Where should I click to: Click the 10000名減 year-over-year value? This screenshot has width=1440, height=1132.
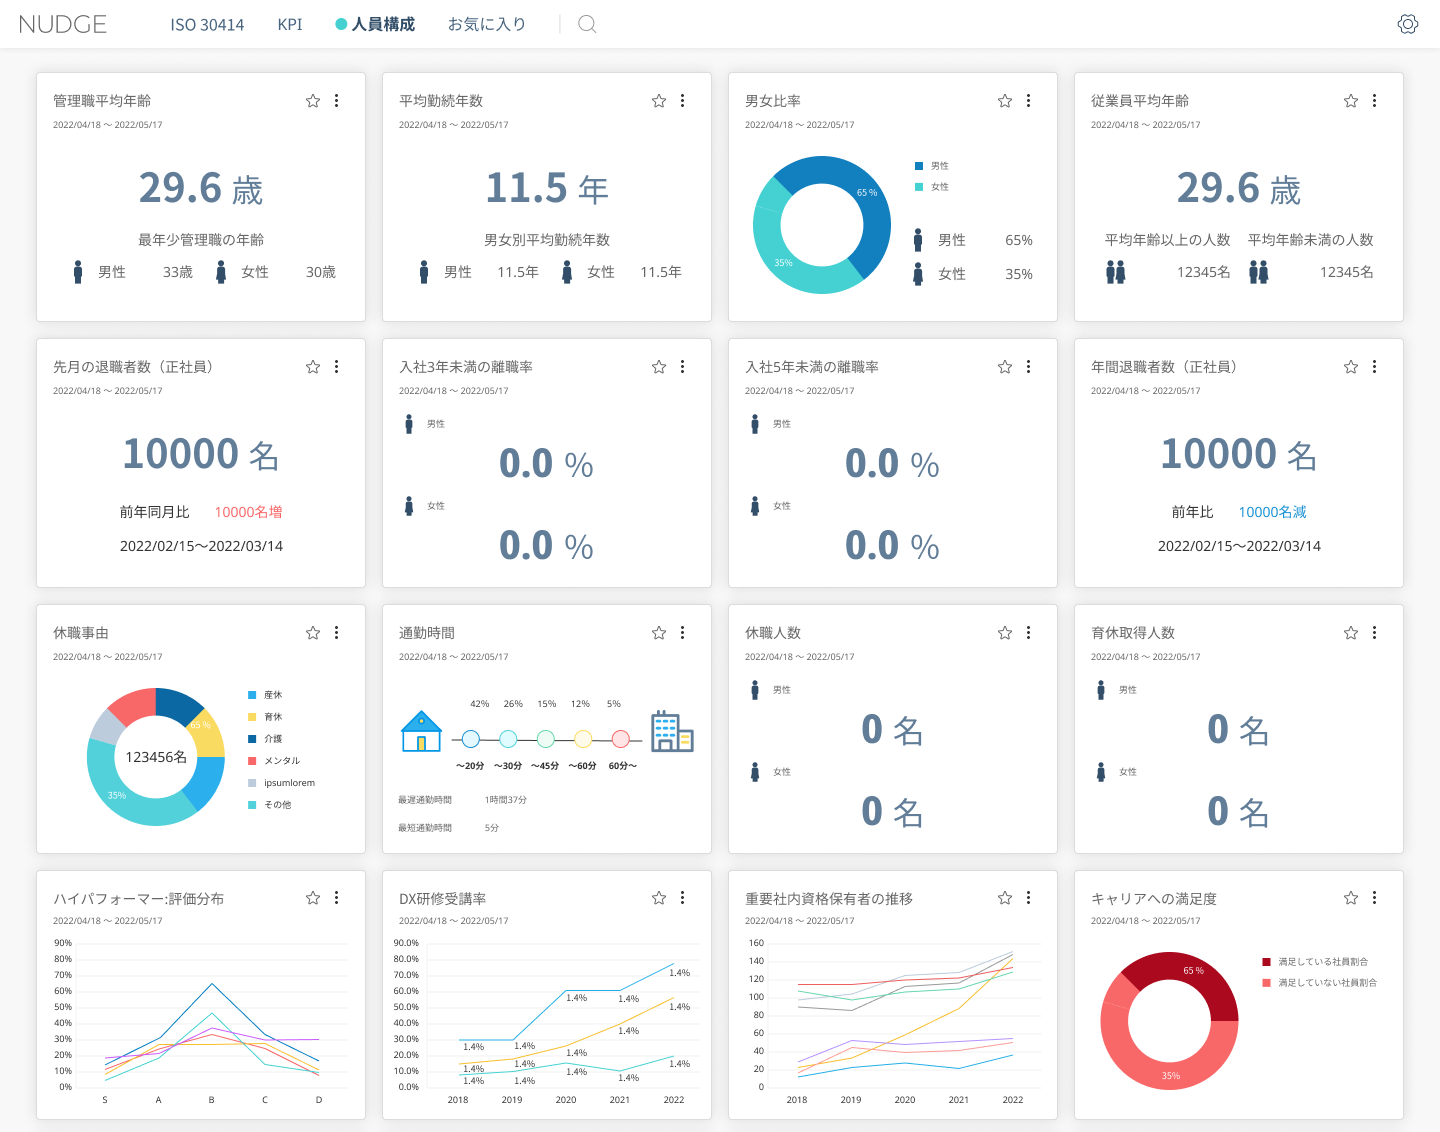coord(1273,512)
